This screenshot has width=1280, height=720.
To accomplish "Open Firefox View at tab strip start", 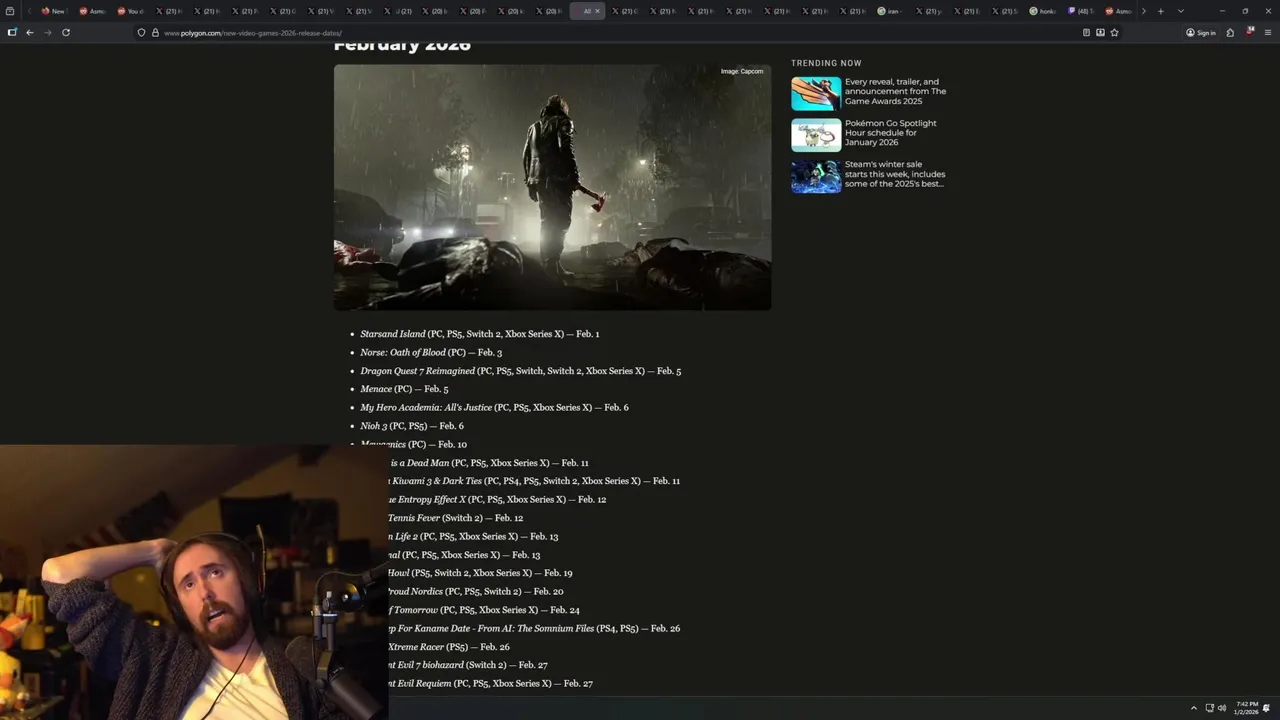I will point(10,11).
